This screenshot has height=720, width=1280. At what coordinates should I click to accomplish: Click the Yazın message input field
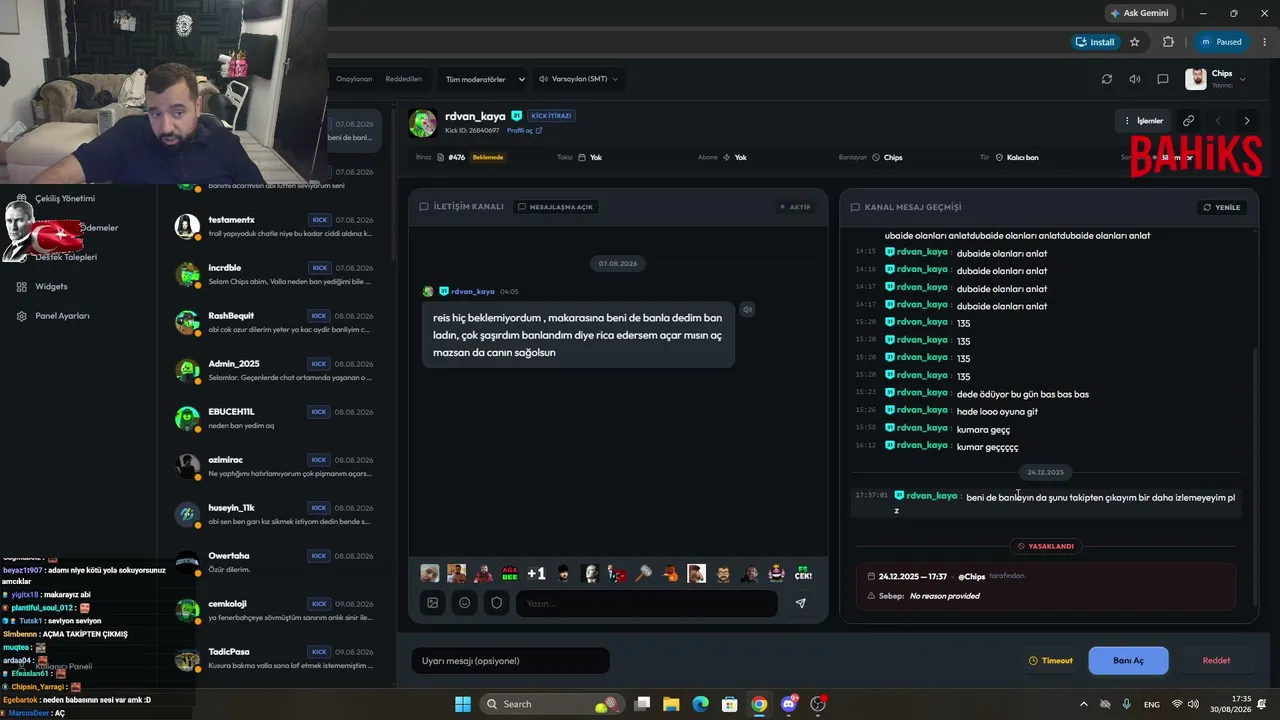646,603
